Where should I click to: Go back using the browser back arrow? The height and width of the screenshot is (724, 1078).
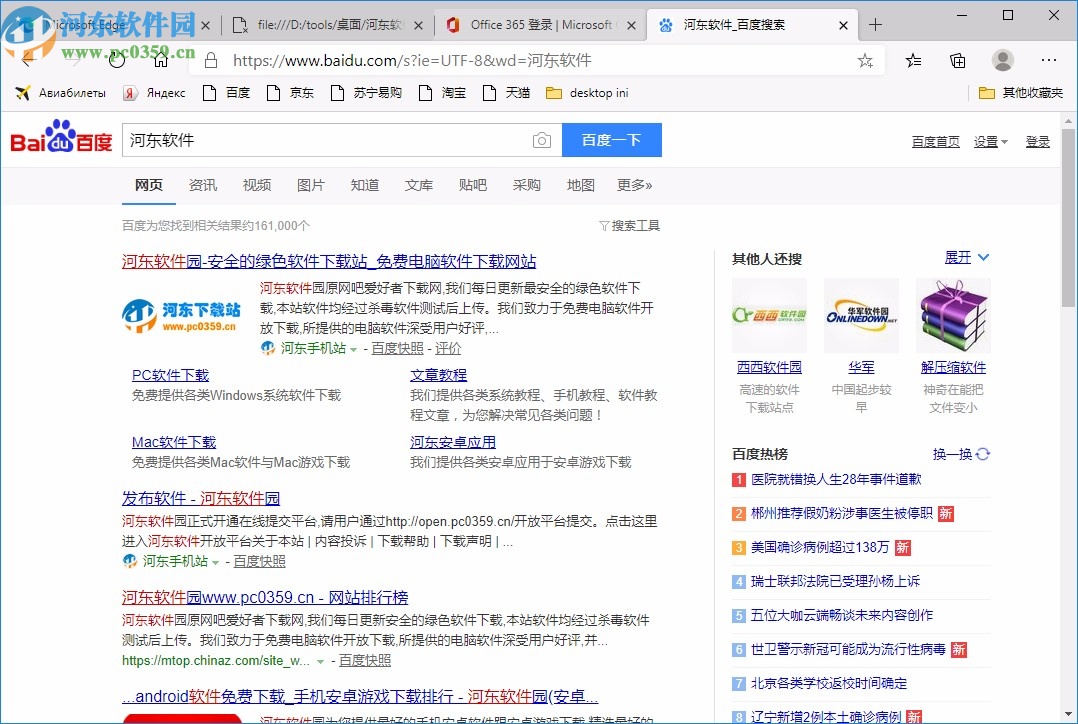[x=26, y=59]
